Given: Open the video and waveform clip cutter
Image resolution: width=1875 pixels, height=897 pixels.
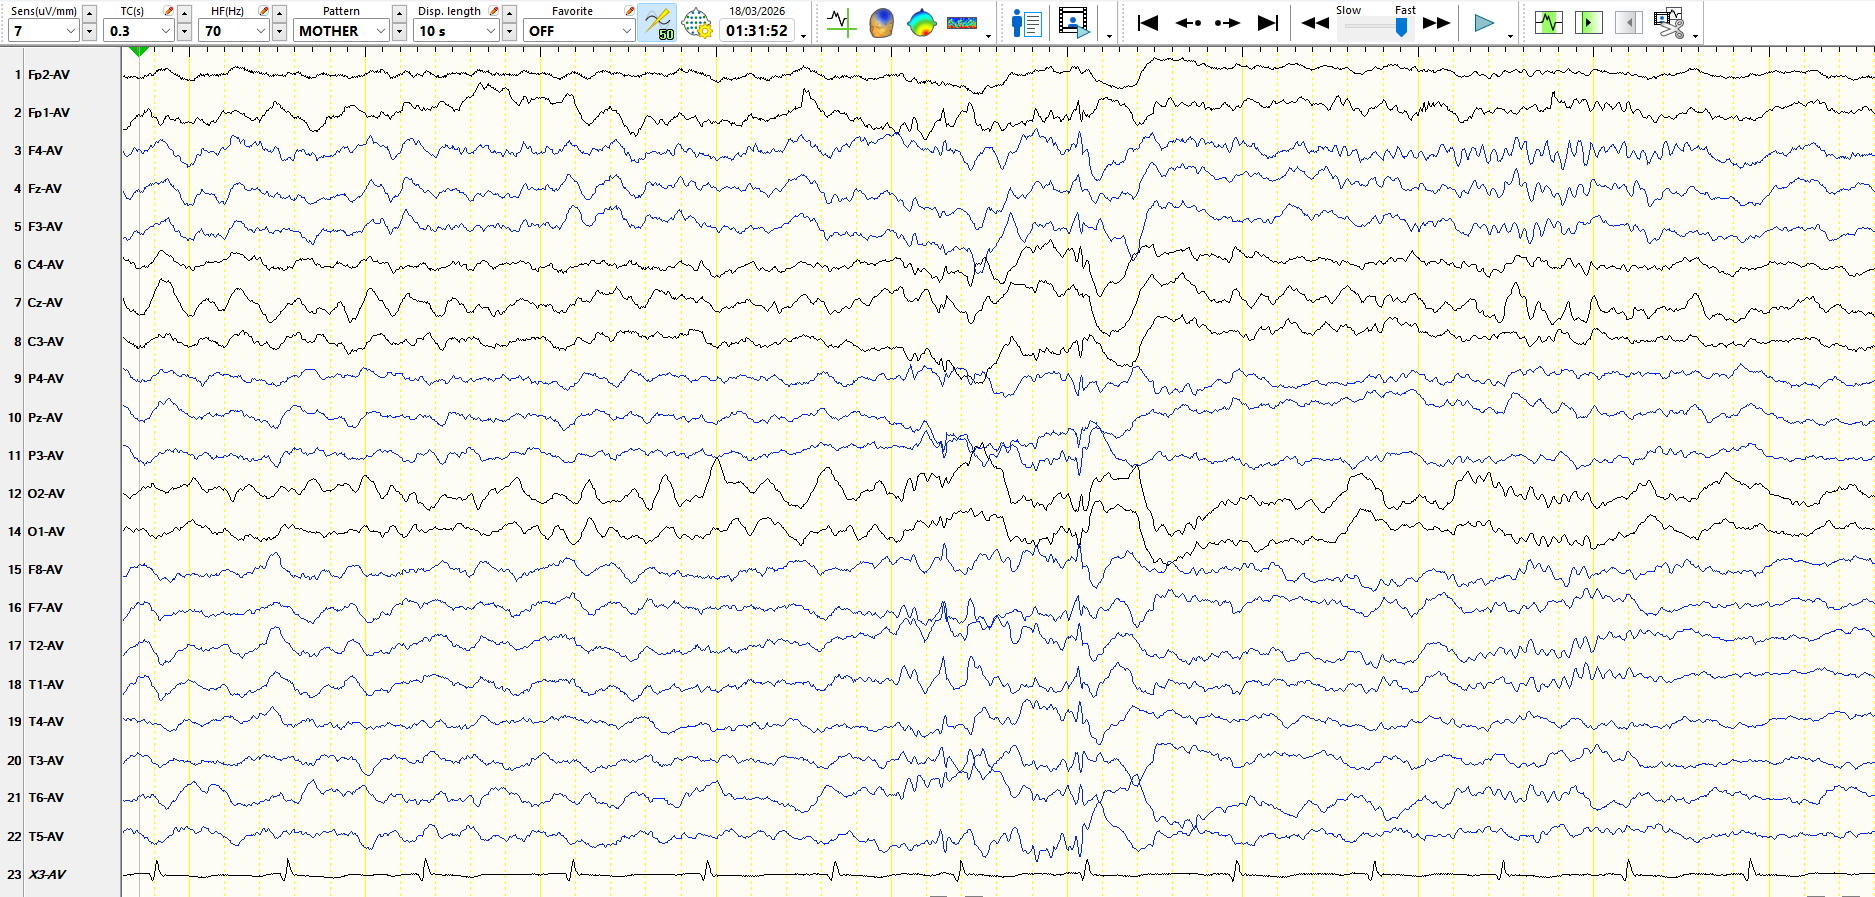Looking at the screenshot, I should coord(1668,22).
